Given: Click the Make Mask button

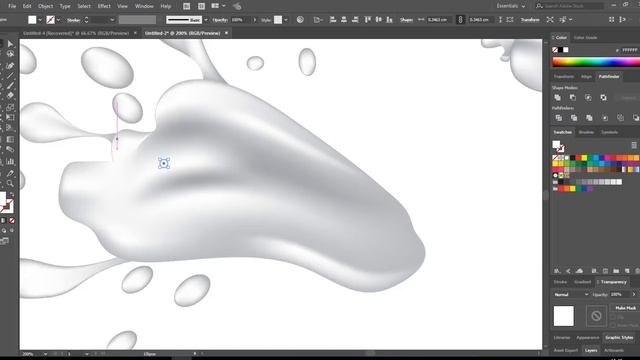Looking at the screenshot, I should click(625, 308).
